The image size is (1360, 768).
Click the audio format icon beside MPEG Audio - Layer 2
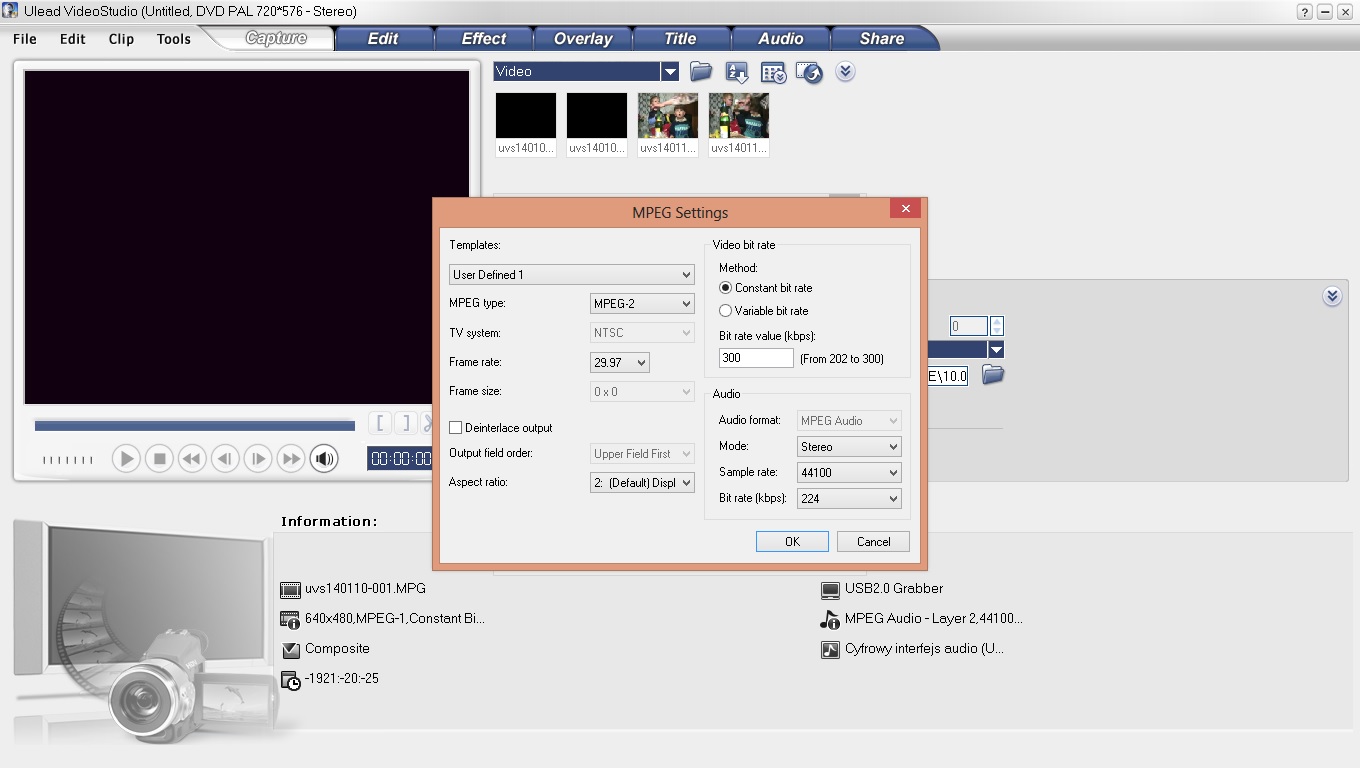click(x=830, y=620)
